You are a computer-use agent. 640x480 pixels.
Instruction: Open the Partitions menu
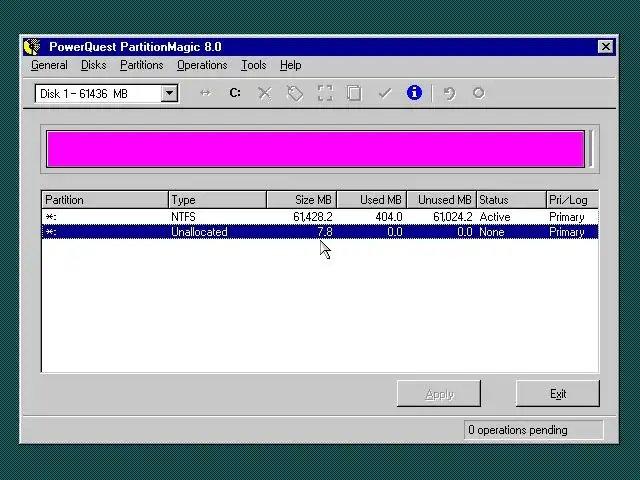pos(141,65)
